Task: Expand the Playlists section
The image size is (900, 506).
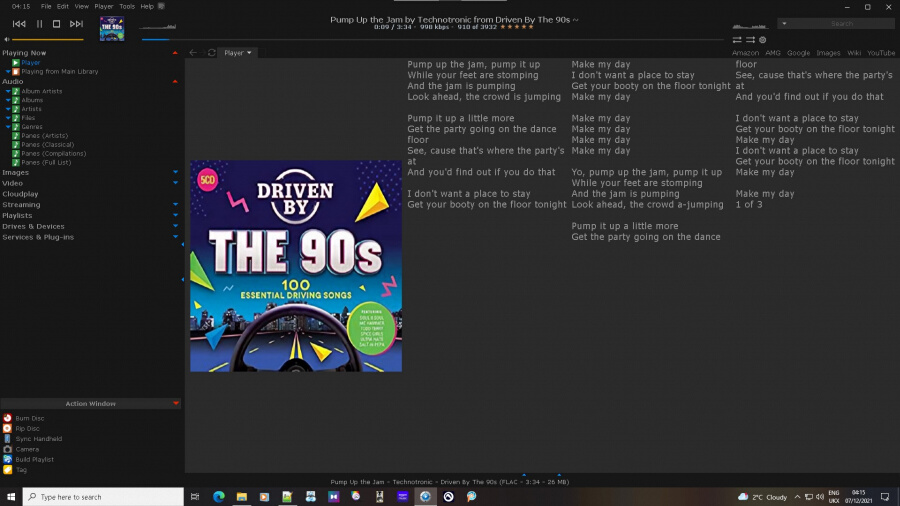Action: click(175, 215)
